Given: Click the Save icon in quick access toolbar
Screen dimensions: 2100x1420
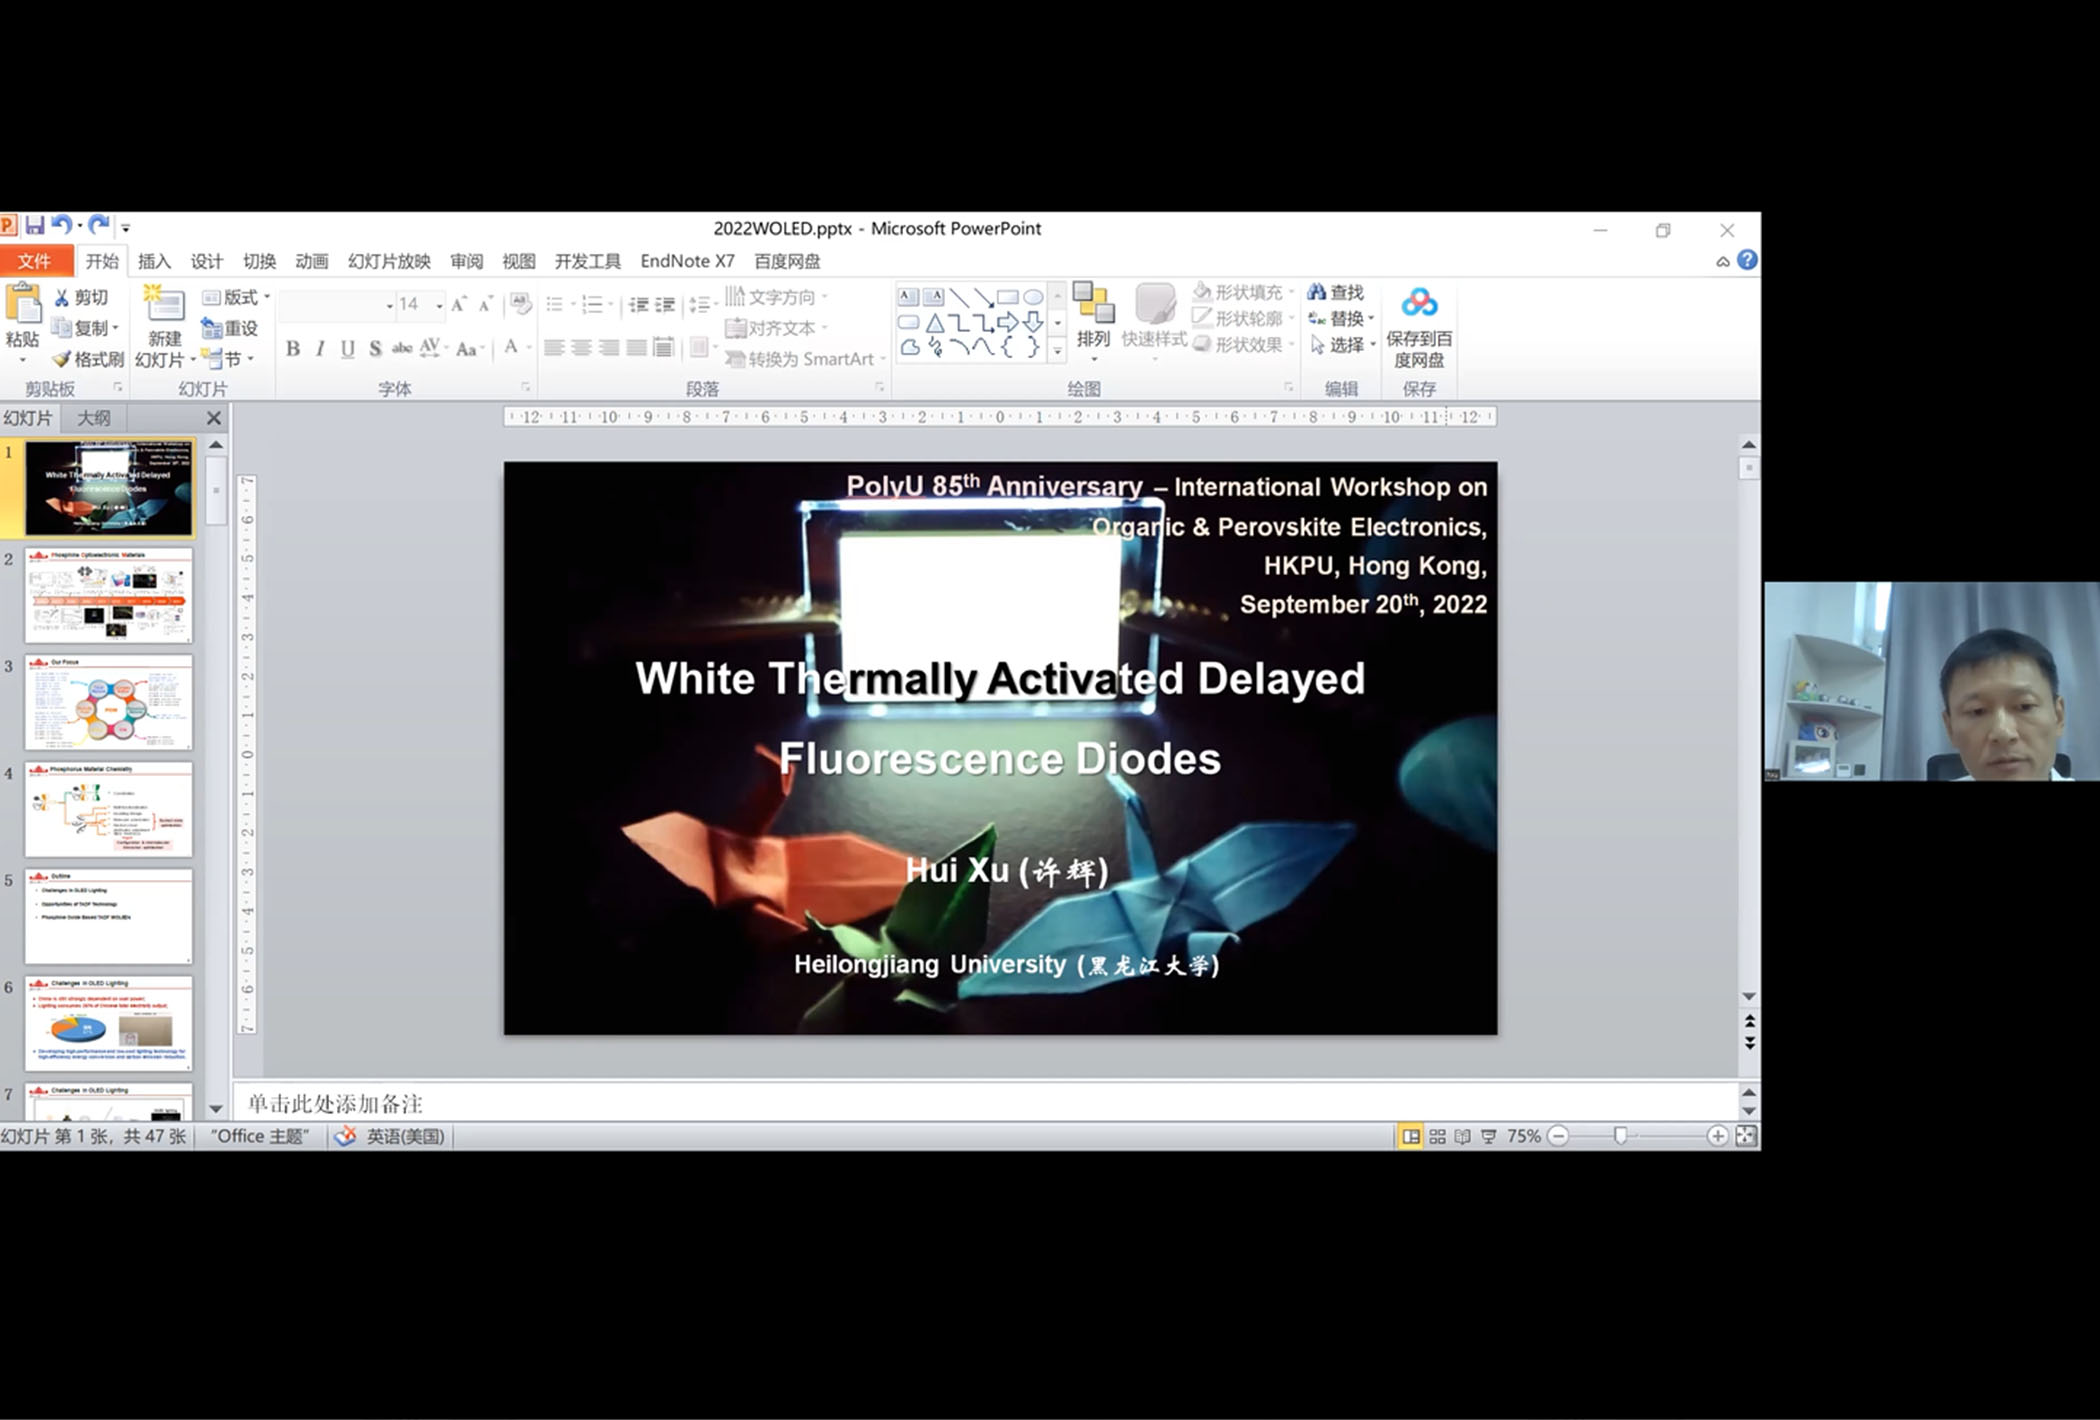Looking at the screenshot, I should pyautogui.click(x=35, y=226).
